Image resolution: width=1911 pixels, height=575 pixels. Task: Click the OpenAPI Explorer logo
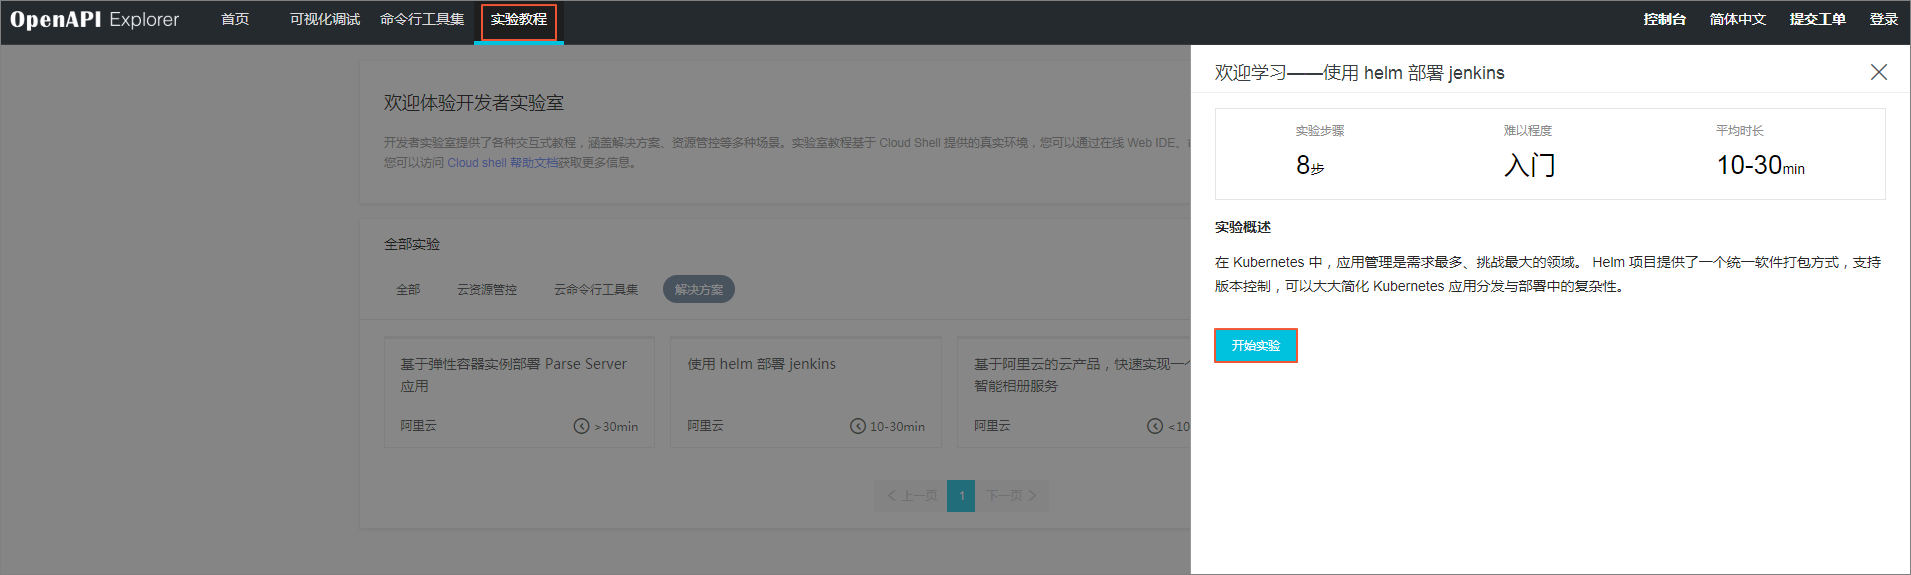tap(95, 20)
